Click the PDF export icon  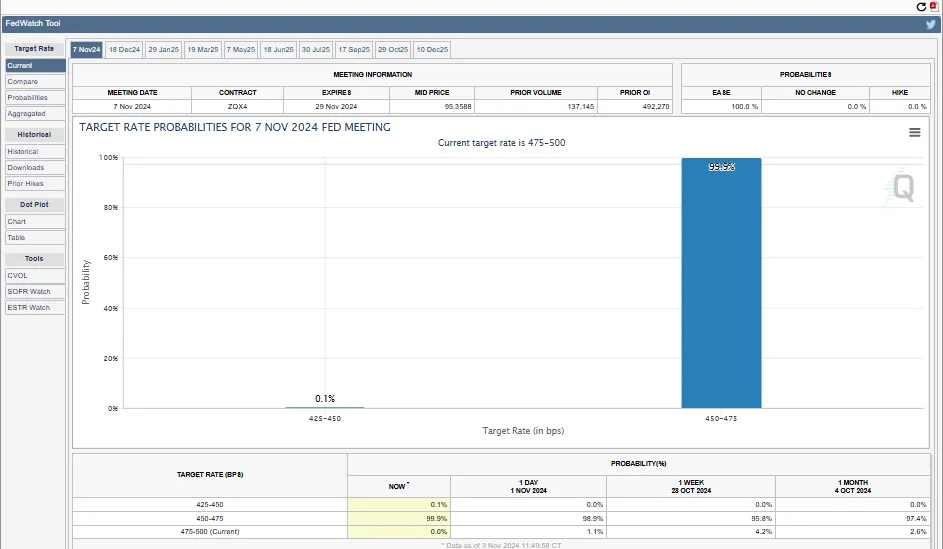[x=934, y=6]
